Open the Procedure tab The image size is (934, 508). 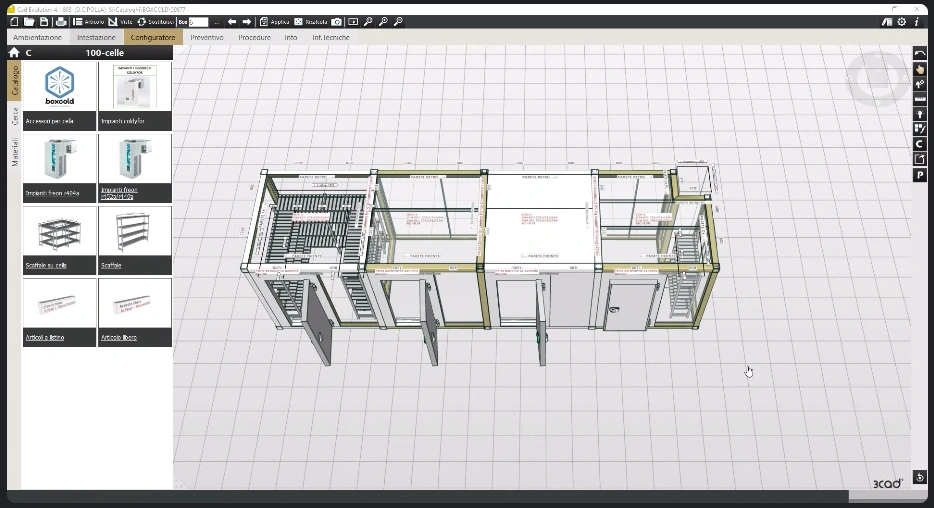coord(254,37)
